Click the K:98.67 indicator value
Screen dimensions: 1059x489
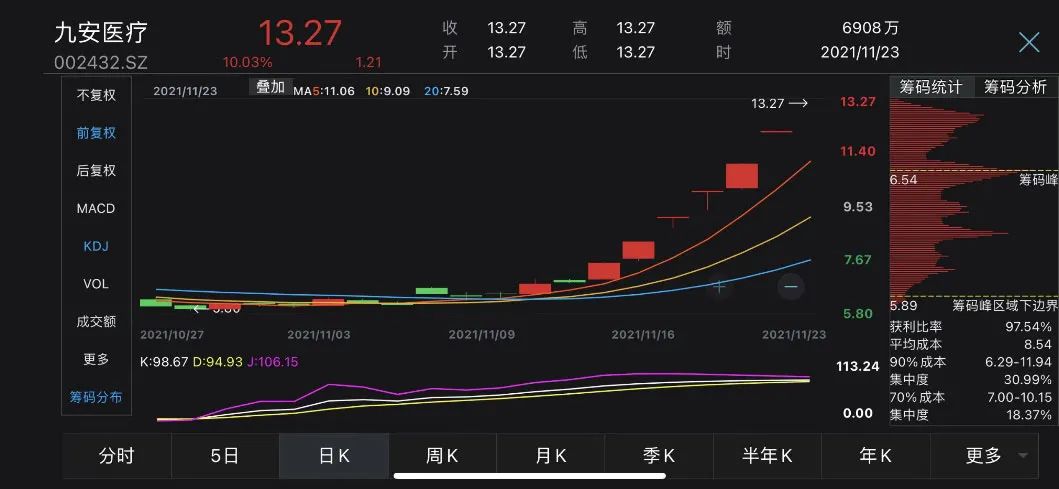click(164, 362)
